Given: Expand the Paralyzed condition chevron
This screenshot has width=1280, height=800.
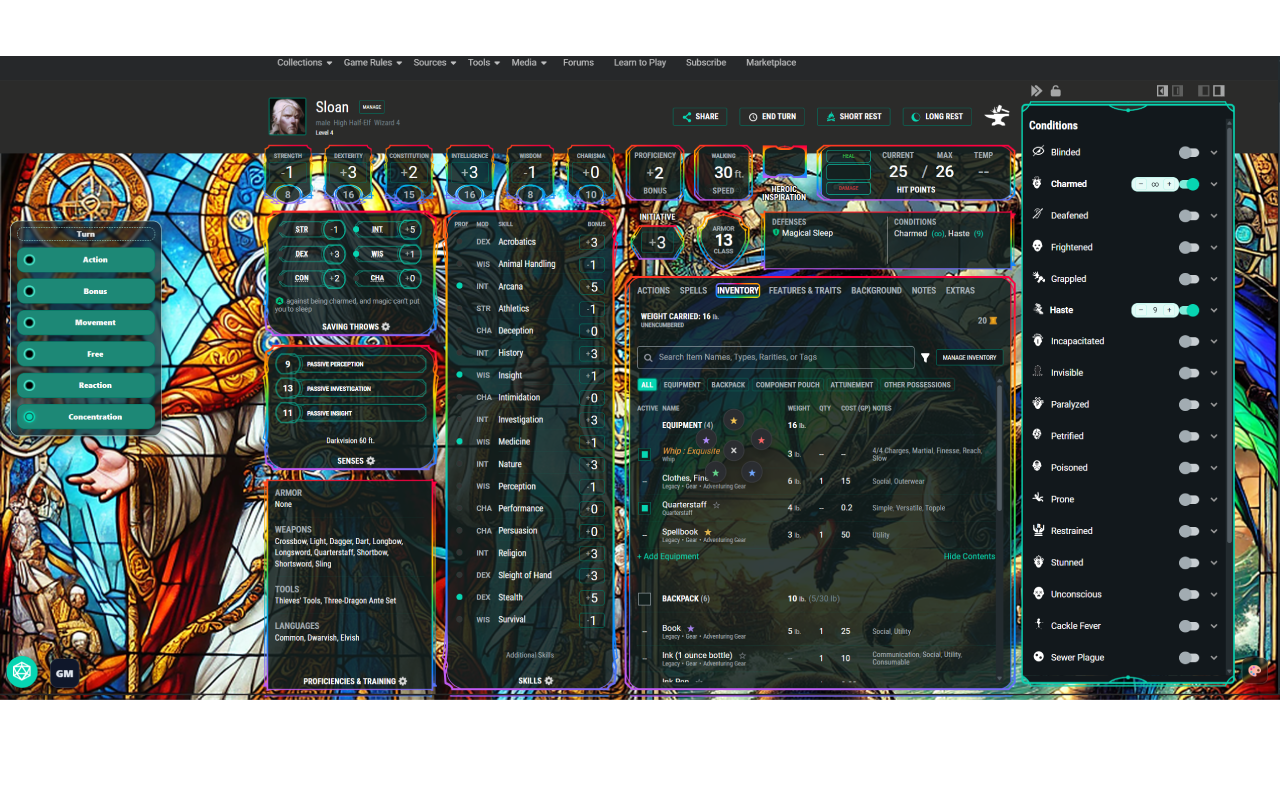Looking at the screenshot, I should (1214, 405).
